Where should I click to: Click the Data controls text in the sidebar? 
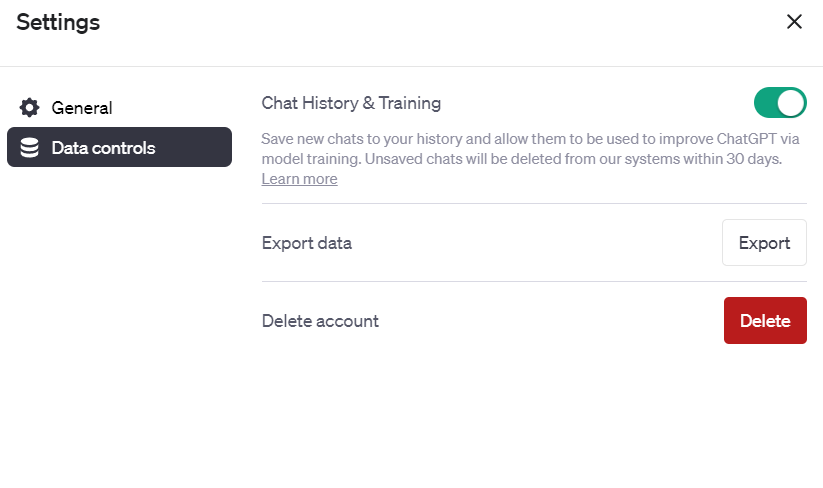[x=103, y=148]
